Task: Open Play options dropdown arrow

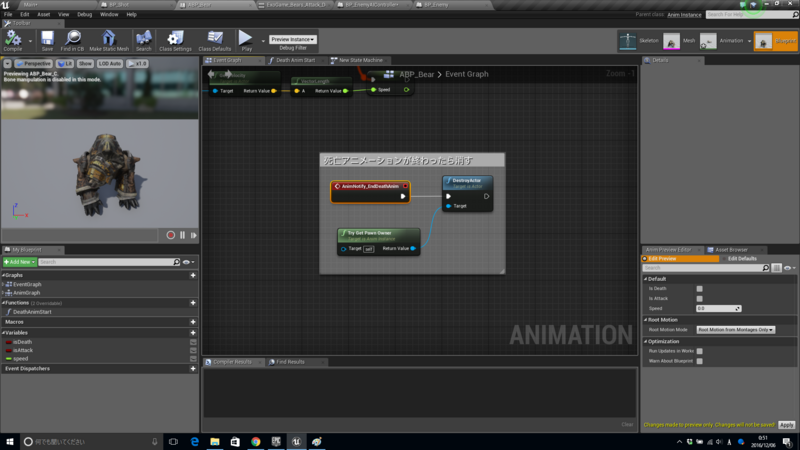Action: [263, 41]
